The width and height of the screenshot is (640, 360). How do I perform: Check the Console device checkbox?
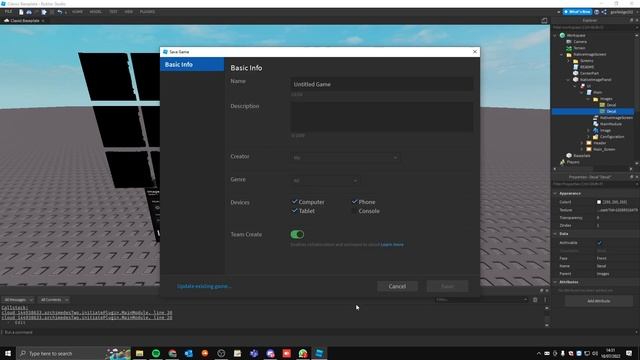click(x=354, y=211)
